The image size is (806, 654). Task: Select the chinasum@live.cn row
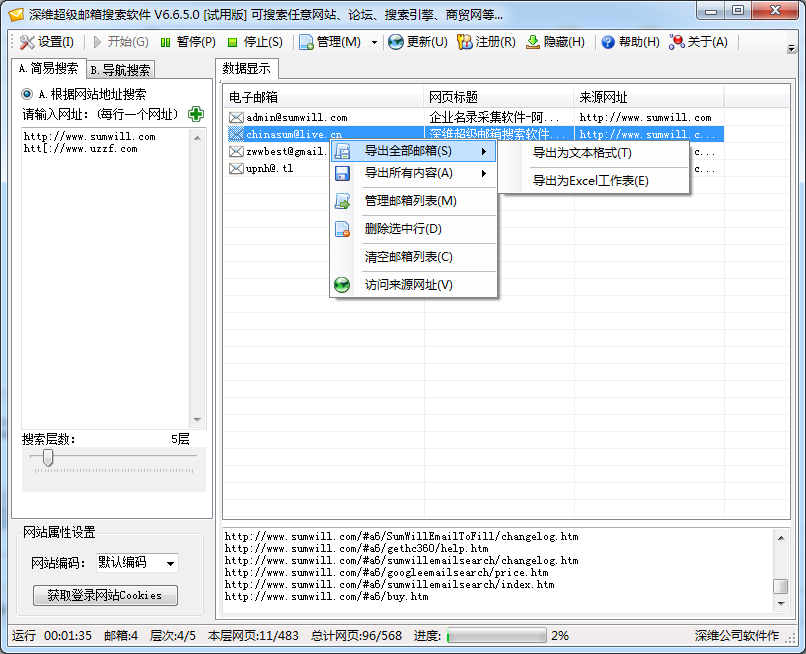(x=475, y=135)
